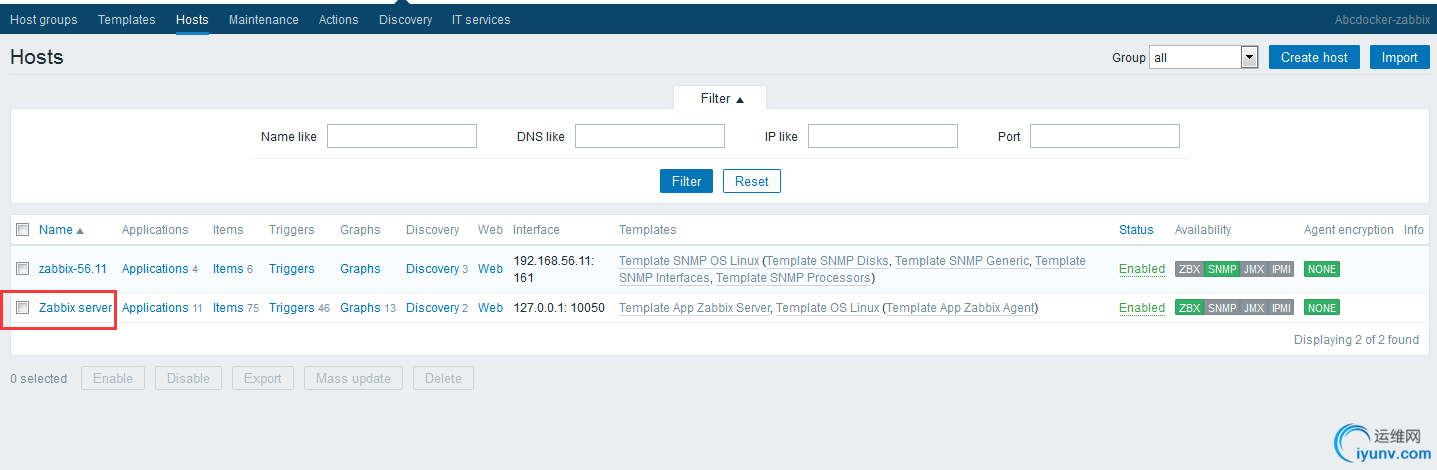
Task: Open Graphs for zabbix-56.11
Action: pyautogui.click(x=360, y=269)
